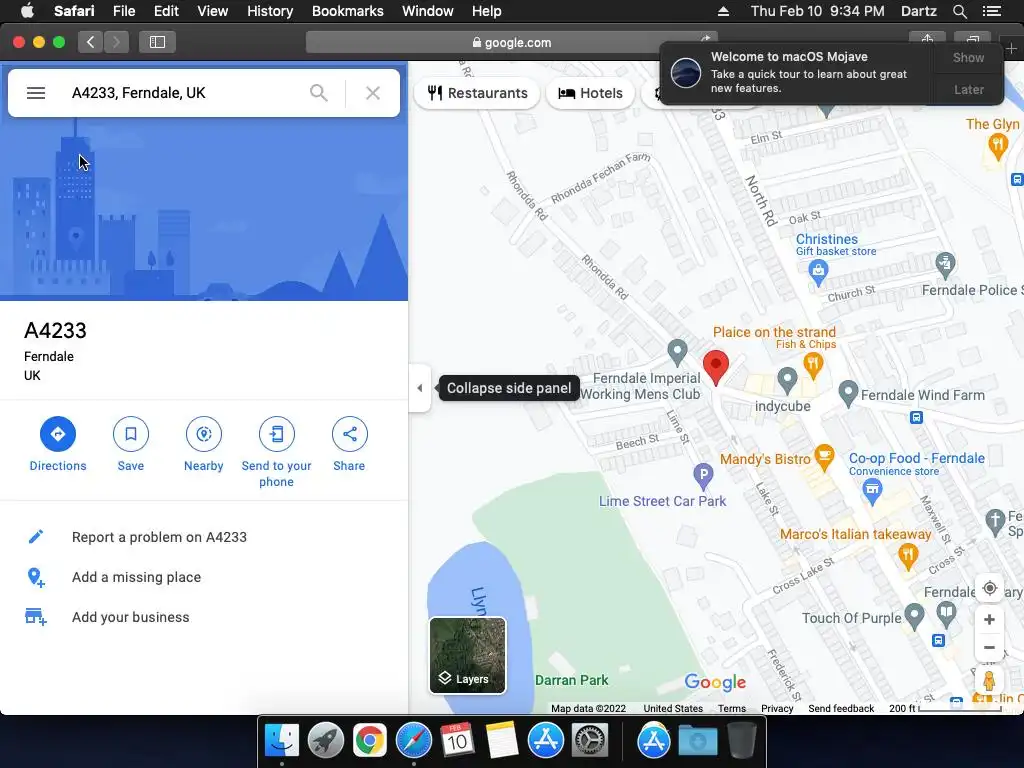Click Ferndale Police map label

point(972,290)
